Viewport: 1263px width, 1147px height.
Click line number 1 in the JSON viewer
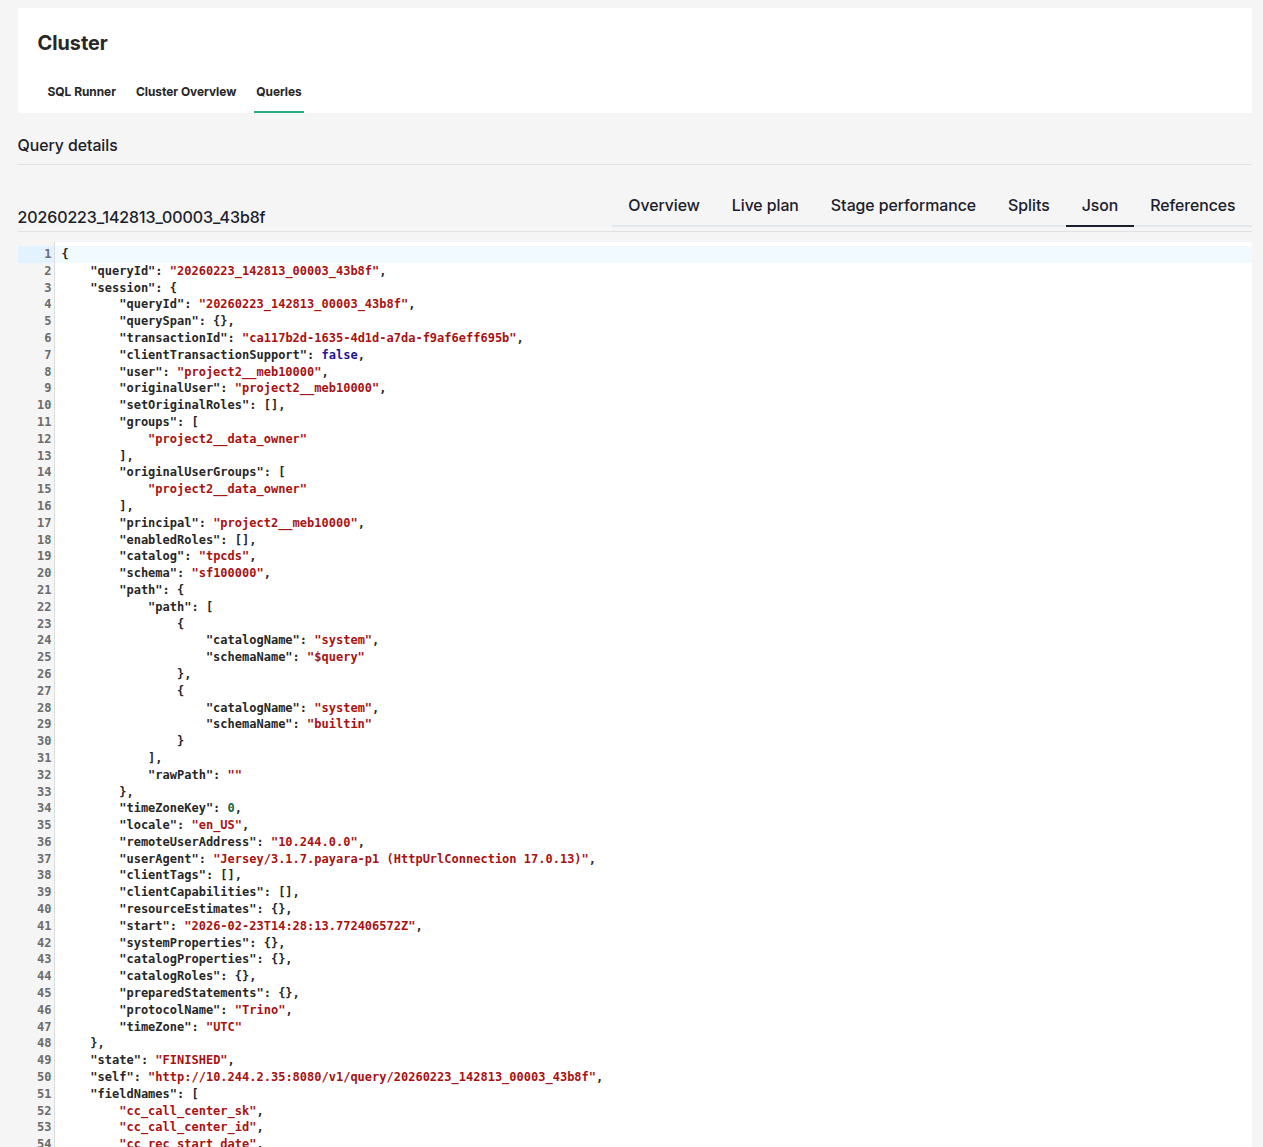pyautogui.click(x=44, y=253)
